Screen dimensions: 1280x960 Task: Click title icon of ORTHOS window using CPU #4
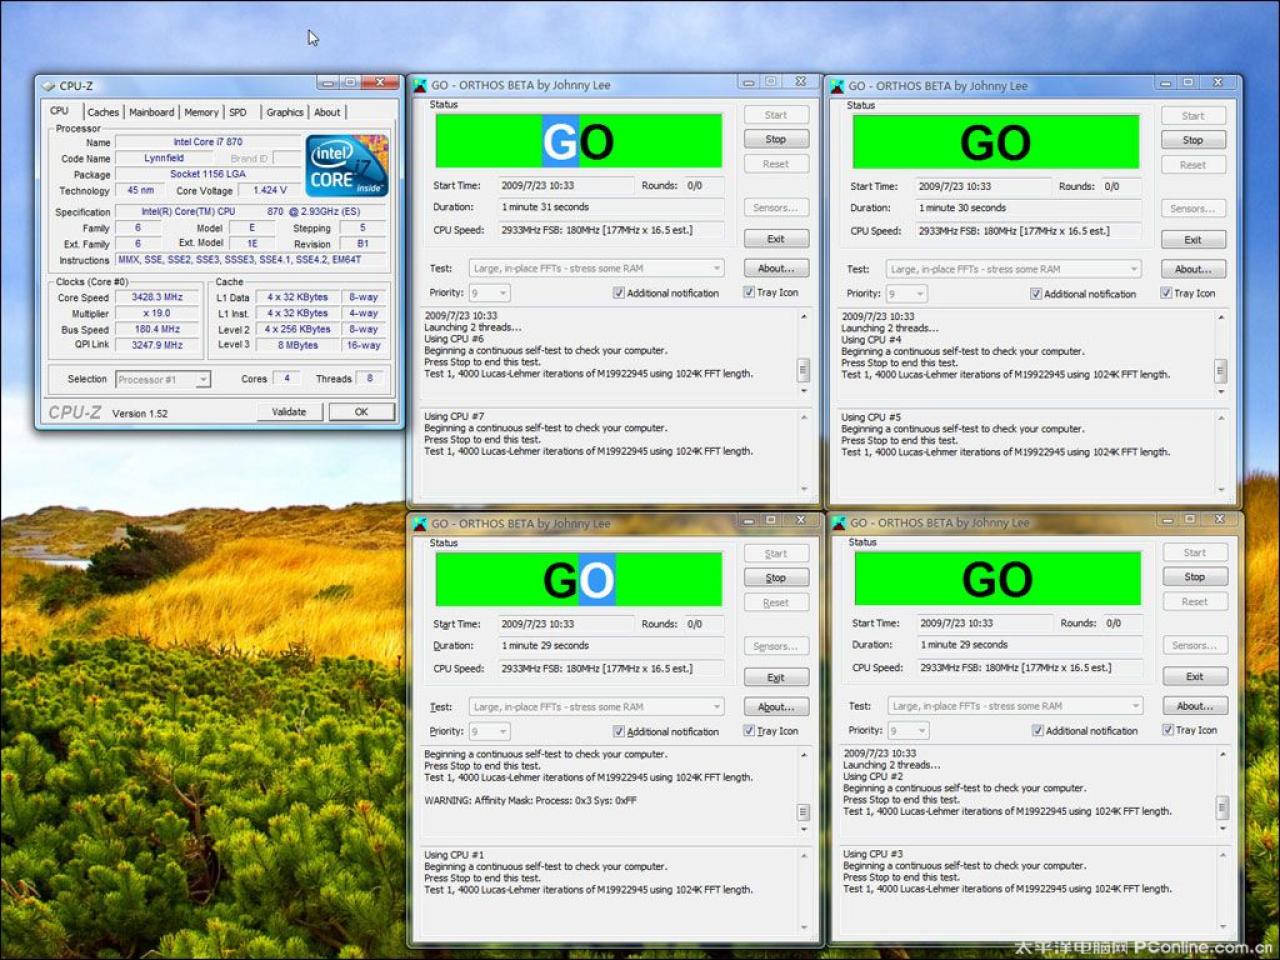(x=838, y=86)
